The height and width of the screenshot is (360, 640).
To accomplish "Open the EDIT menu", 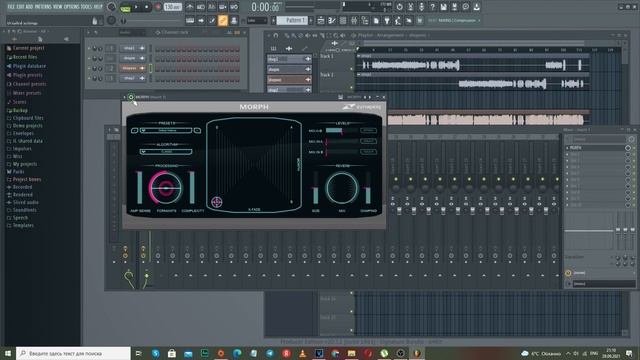I will coord(20,7).
